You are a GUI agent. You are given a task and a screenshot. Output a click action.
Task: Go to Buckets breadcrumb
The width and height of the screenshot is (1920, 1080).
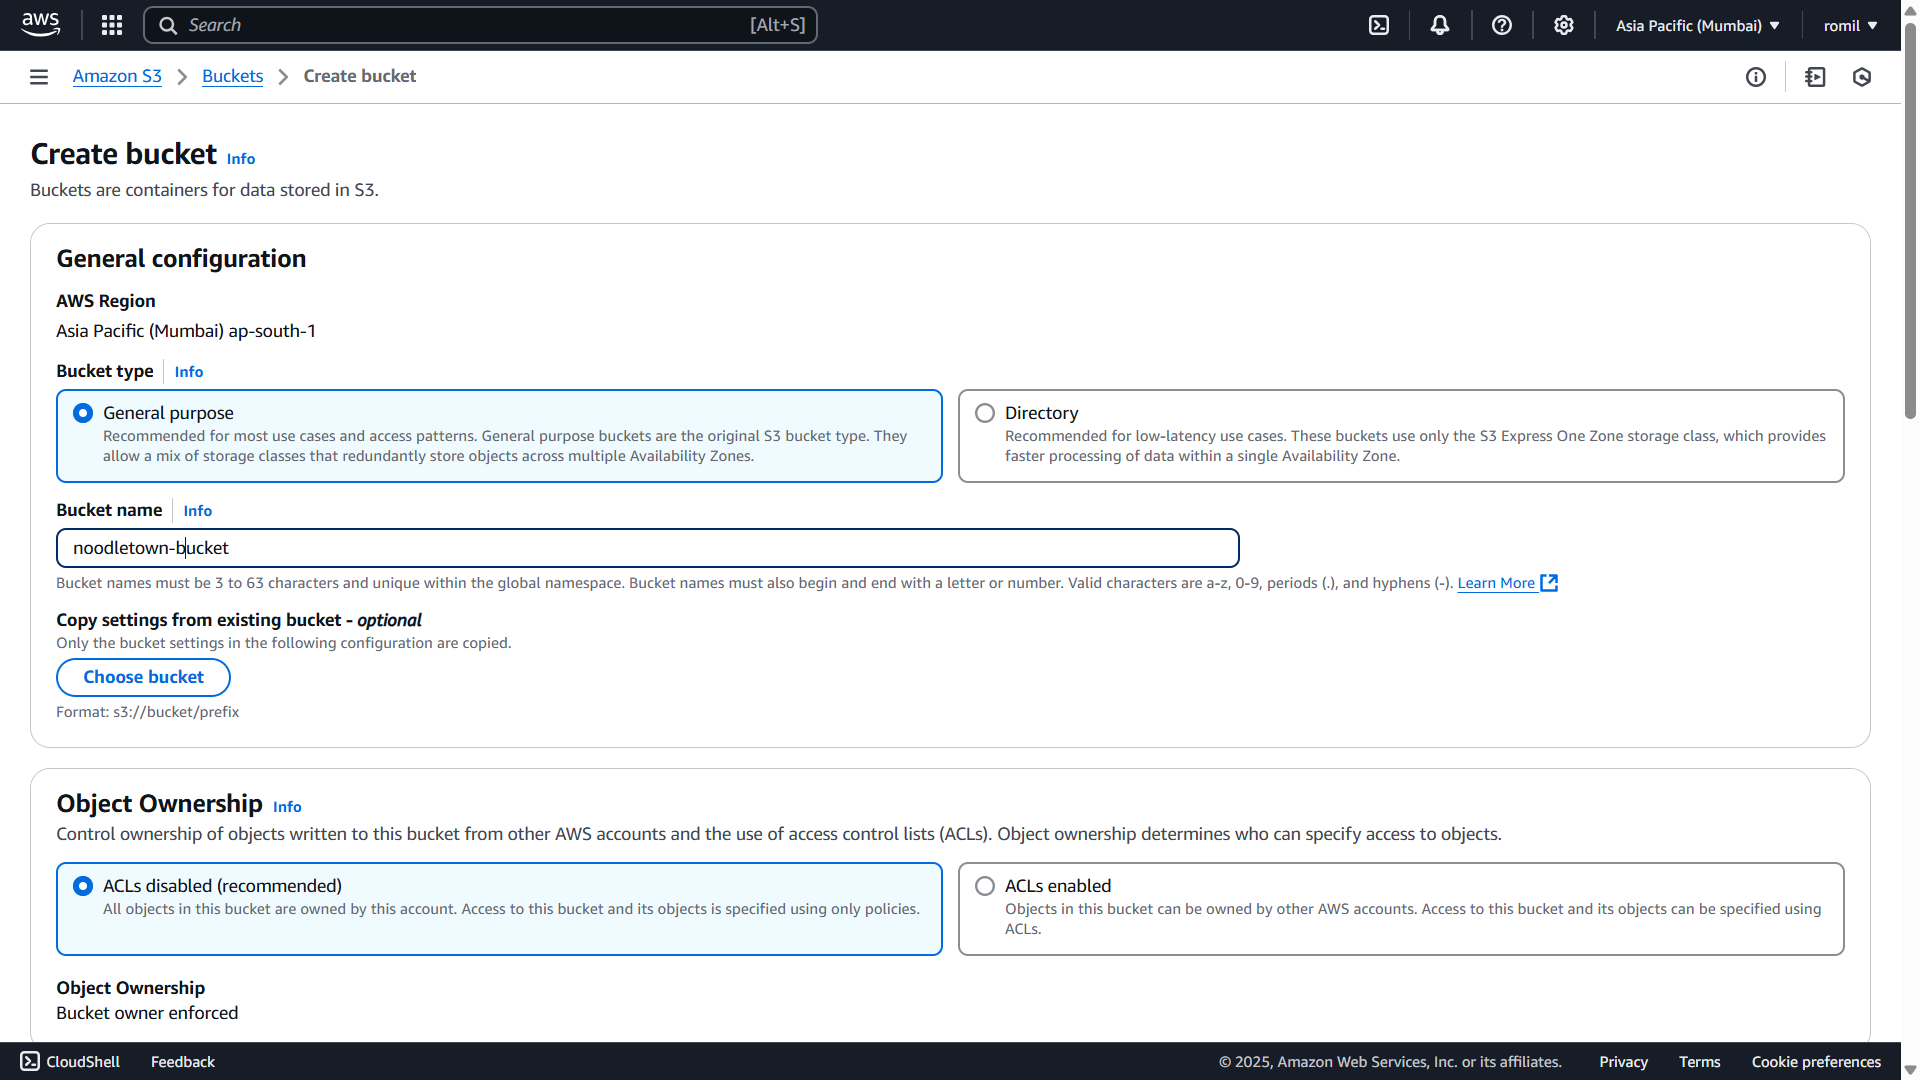232,76
